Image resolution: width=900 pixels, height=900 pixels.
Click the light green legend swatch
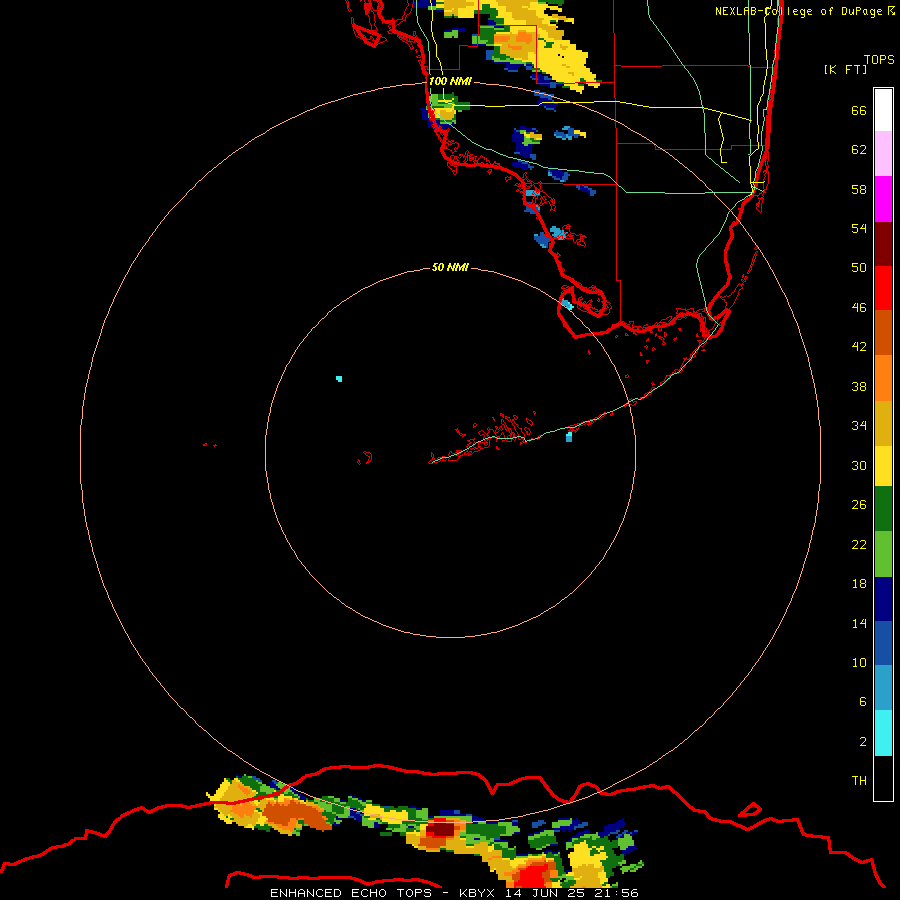click(883, 554)
